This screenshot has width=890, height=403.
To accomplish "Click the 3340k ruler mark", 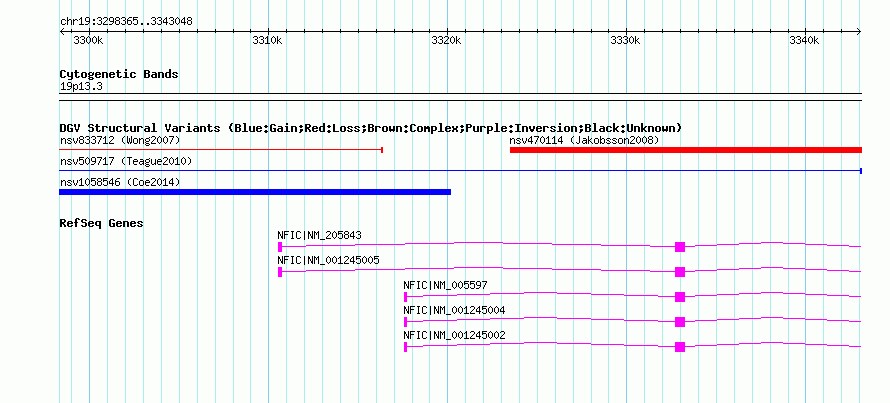I will (x=805, y=40).
